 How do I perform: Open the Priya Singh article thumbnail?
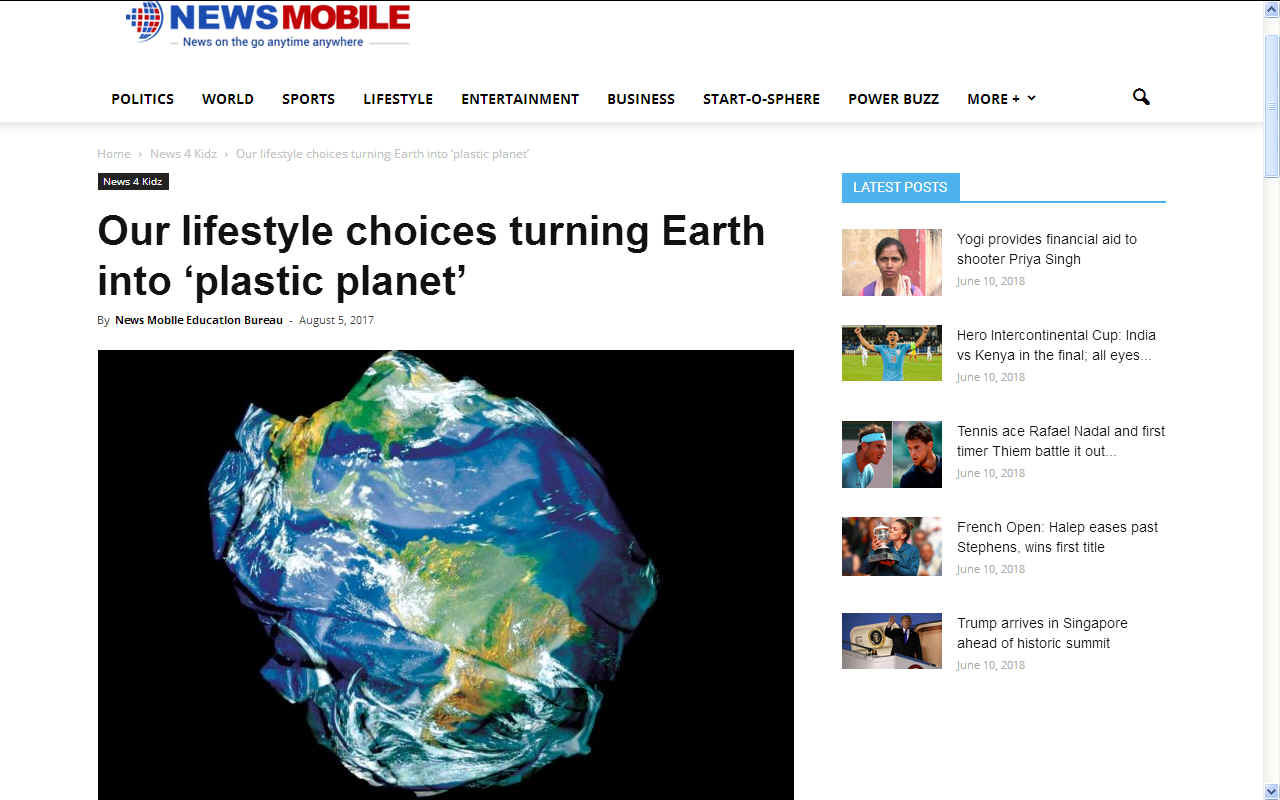[892, 262]
